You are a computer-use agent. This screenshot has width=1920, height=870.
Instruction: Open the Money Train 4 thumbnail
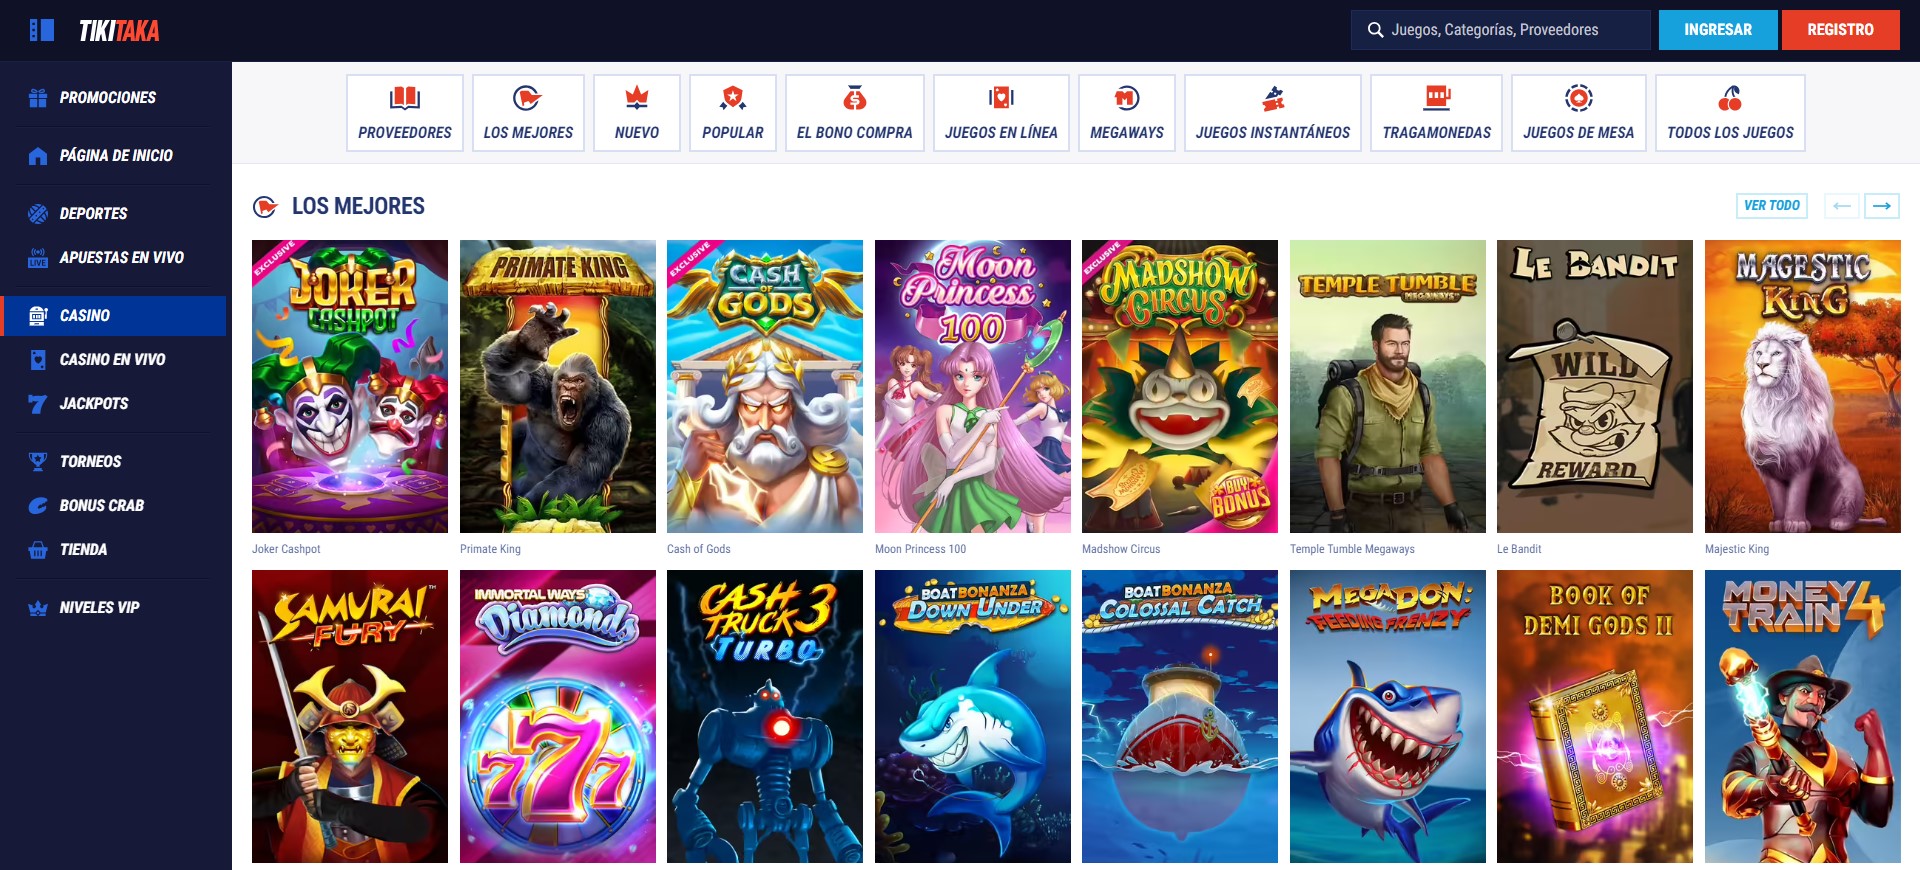coord(1803,716)
